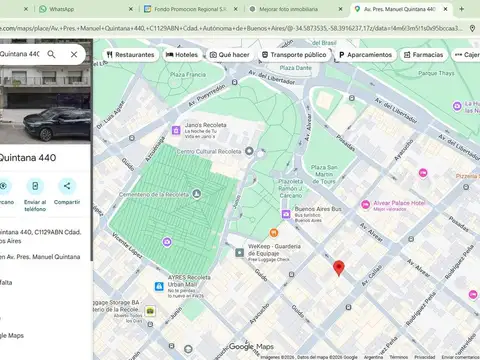480x360 pixels.
Task: Click Enviar al teléfono icon
Action: pyautogui.click(x=35, y=186)
